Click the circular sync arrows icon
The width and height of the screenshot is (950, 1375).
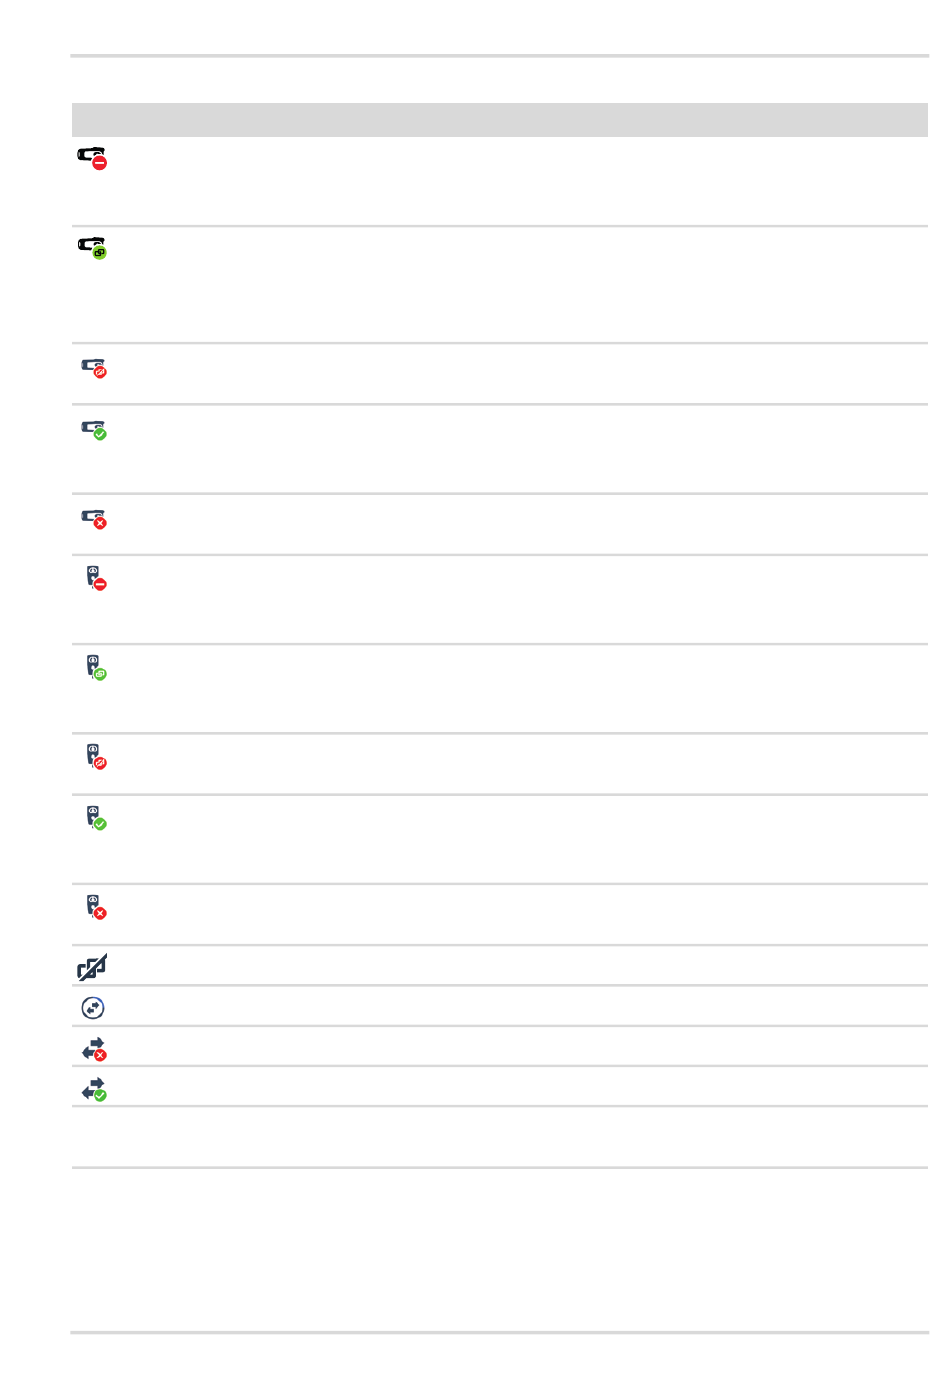pyautogui.click(x=92, y=1008)
